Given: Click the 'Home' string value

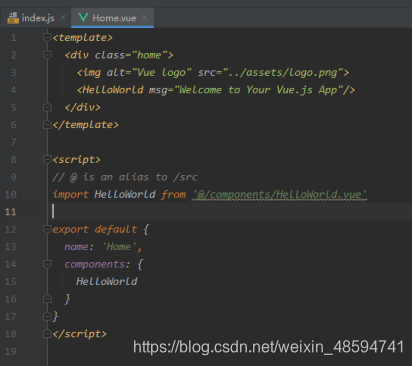Looking at the screenshot, I should pyautogui.click(x=119, y=247).
